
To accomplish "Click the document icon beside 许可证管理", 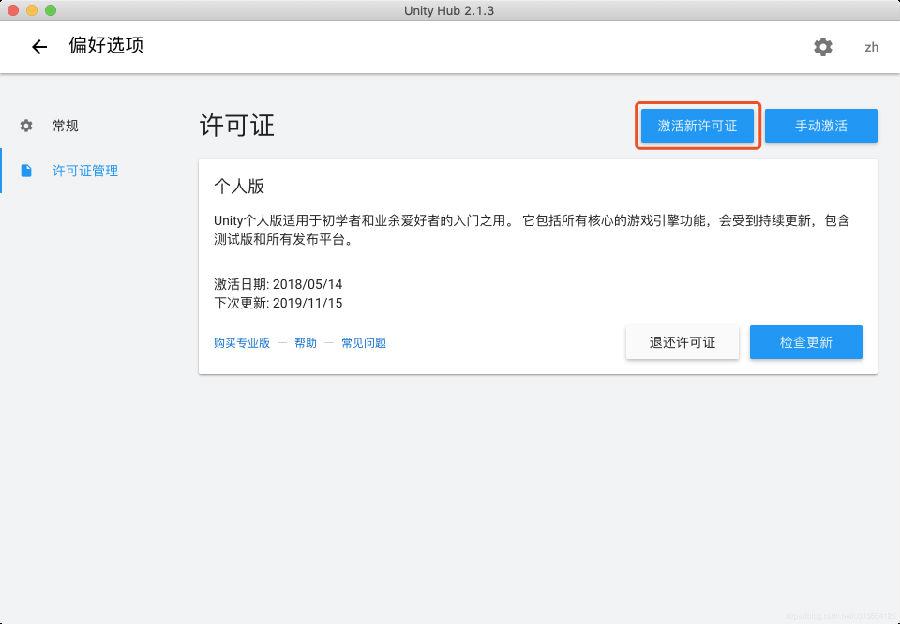I will [26, 170].
